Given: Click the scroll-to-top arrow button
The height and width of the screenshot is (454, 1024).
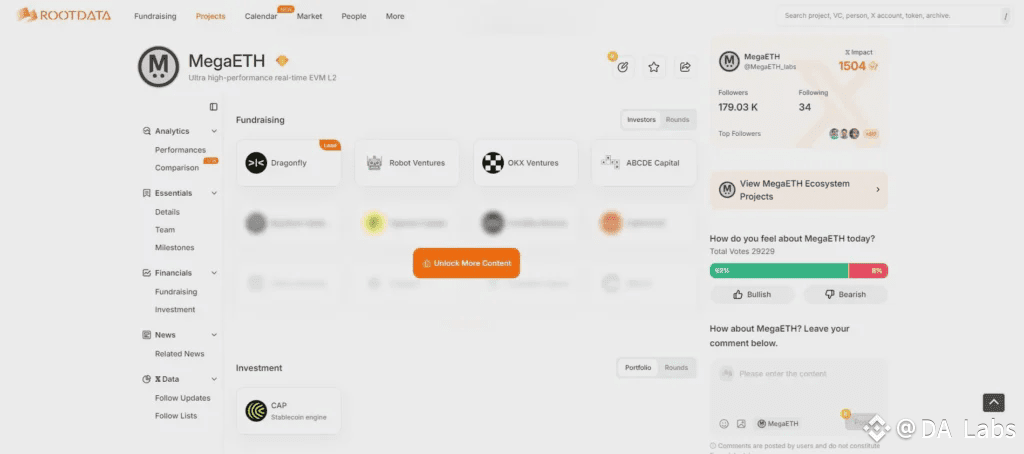Looking at the screenshot, I should (993, 402).
